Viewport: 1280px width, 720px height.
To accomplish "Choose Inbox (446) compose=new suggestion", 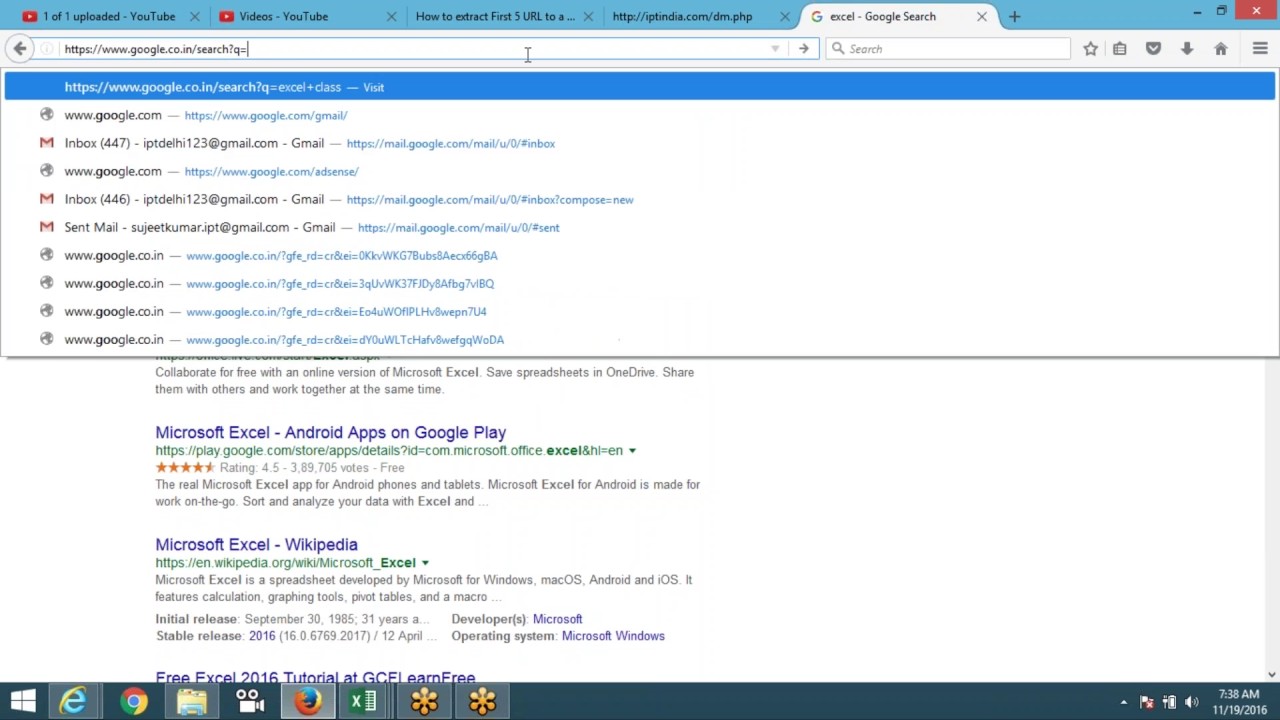I will (x=640, y=199).
